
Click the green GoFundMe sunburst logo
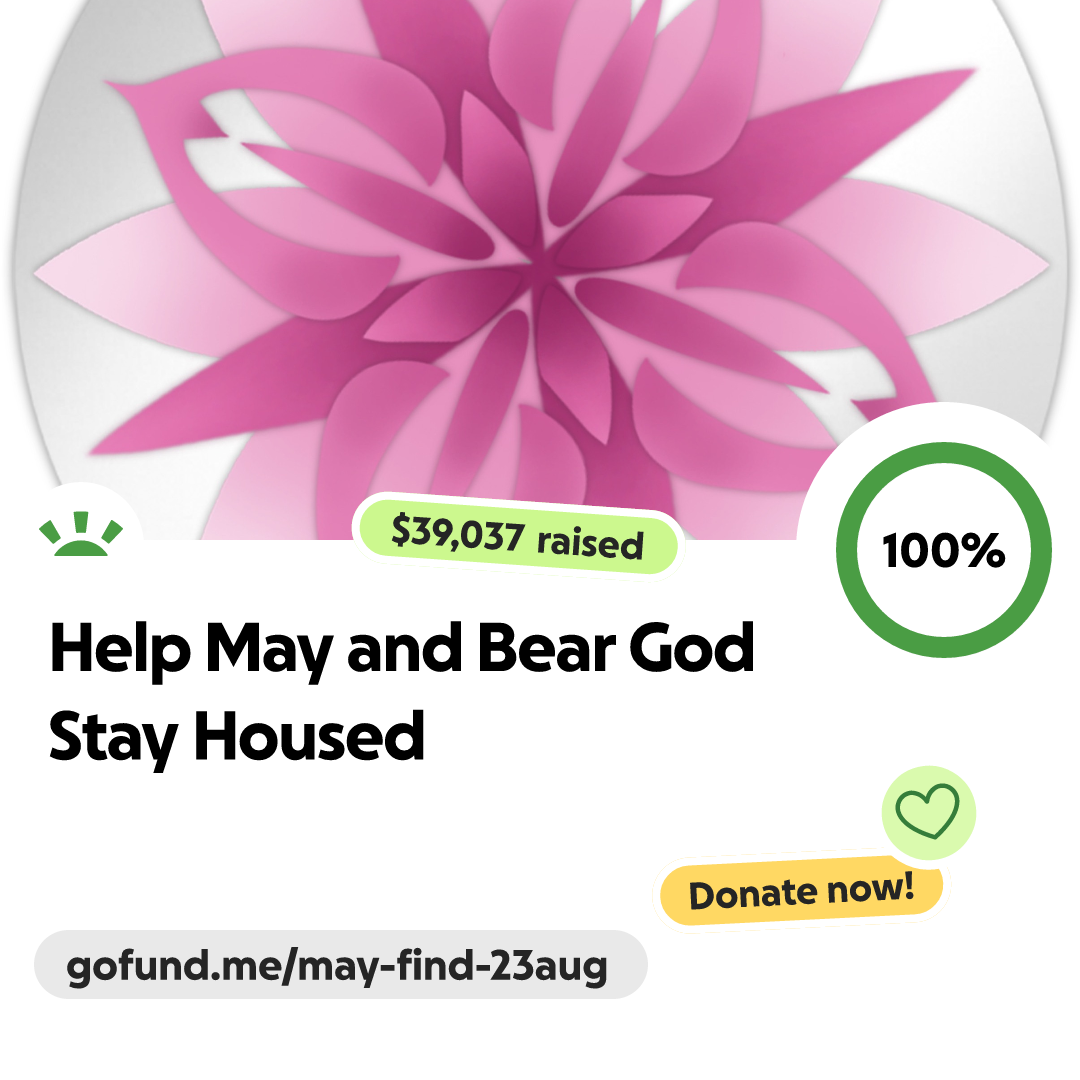click(81, 534)
